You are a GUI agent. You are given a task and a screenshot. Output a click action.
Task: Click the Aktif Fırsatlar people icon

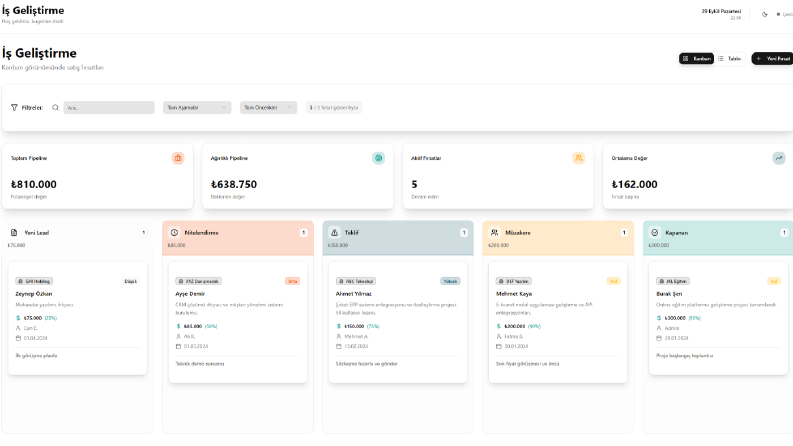(x=579, y=158)
